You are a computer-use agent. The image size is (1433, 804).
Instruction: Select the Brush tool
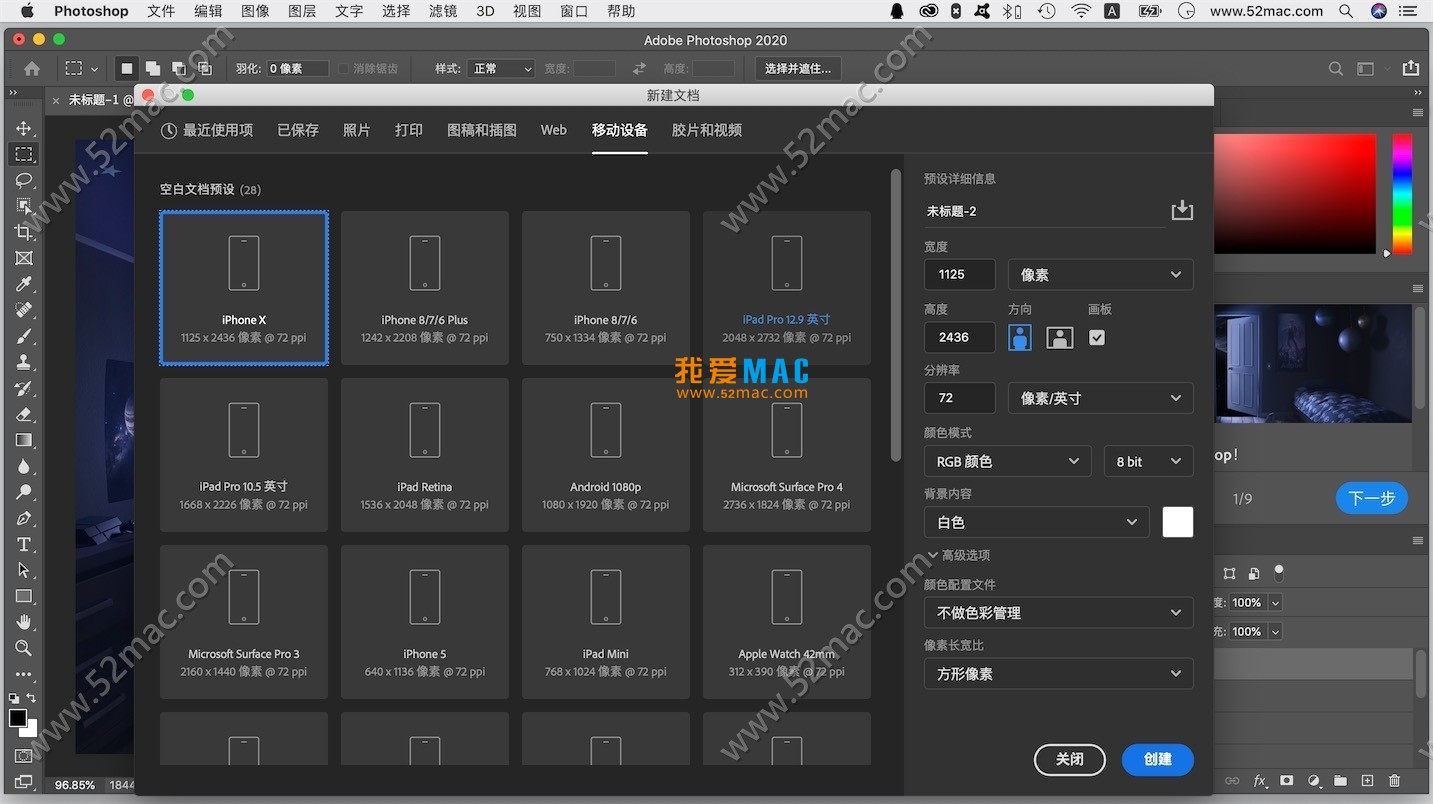click(24, 336)
